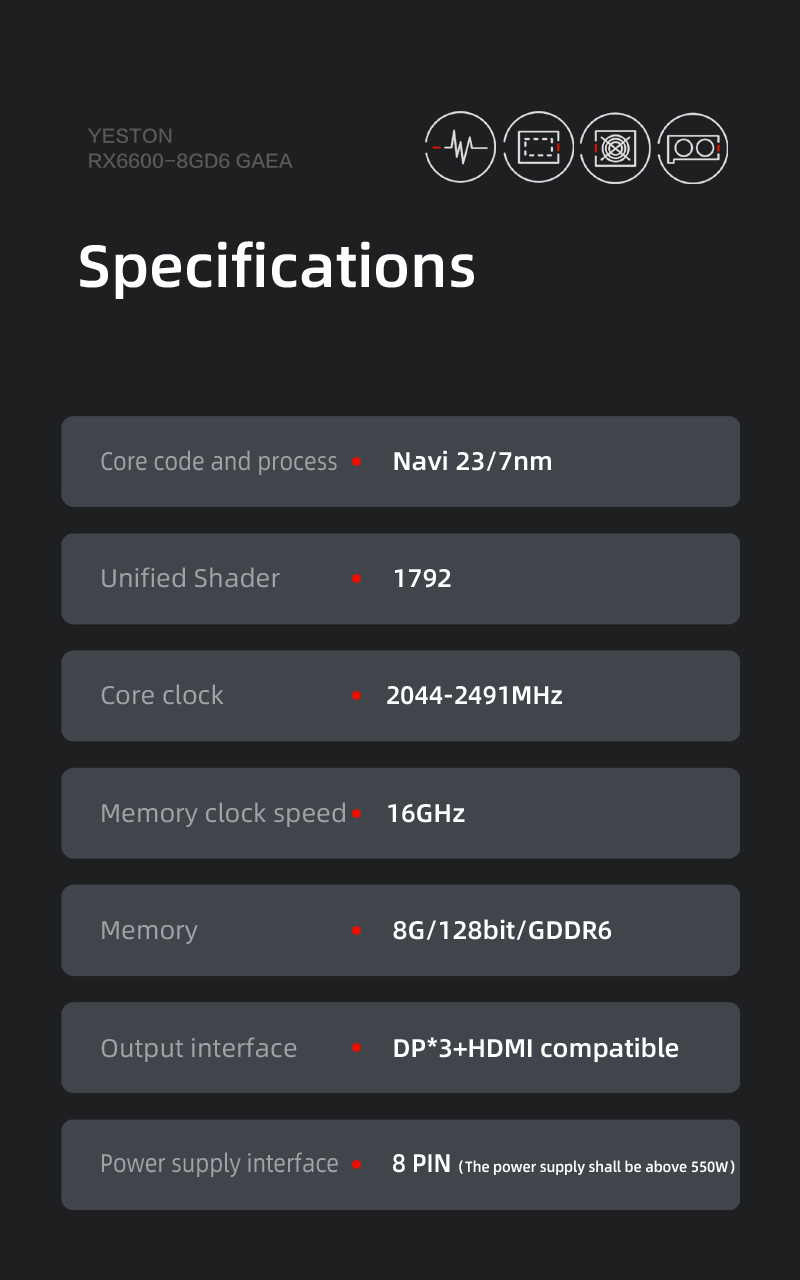Click the RX6600-8GD6 GAEA model text

pos(190,161)
